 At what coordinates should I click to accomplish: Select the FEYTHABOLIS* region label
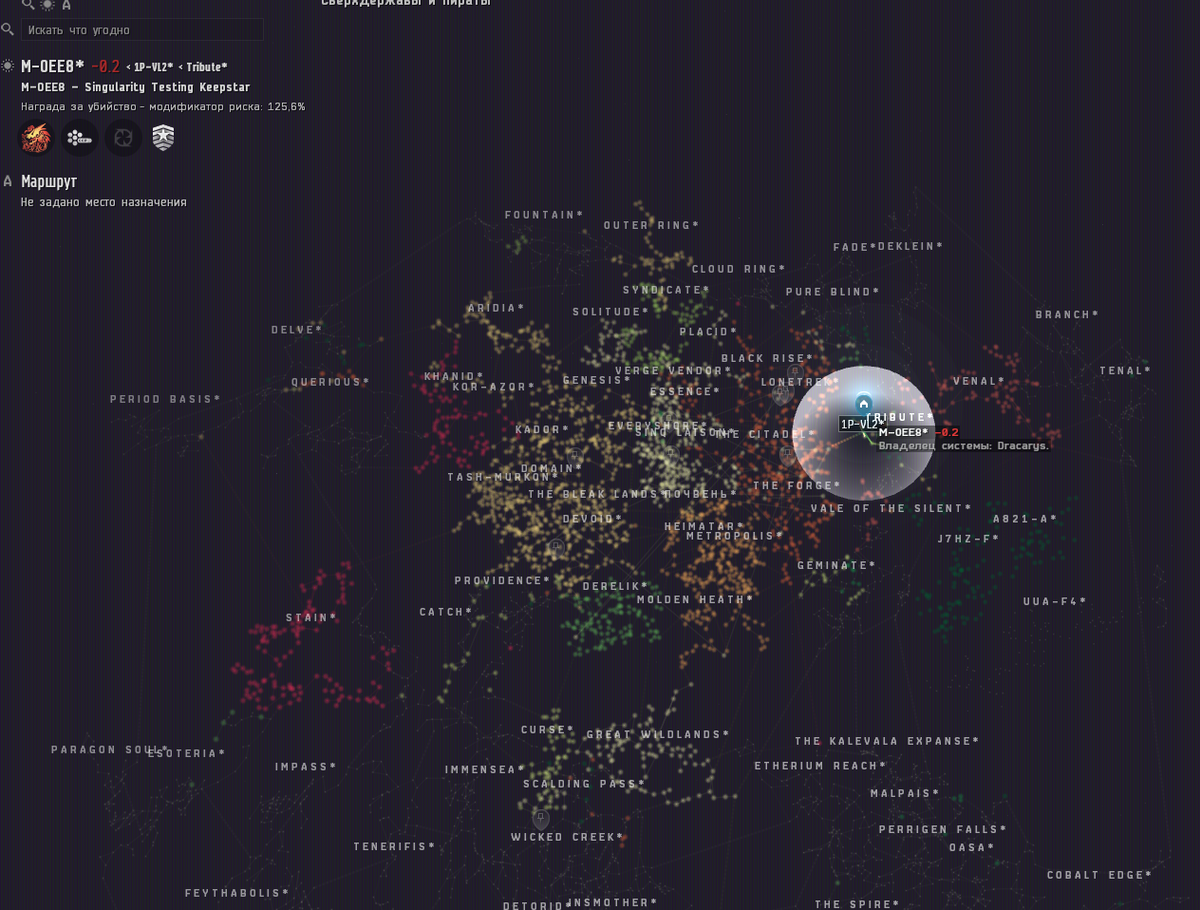click(237, 894)
